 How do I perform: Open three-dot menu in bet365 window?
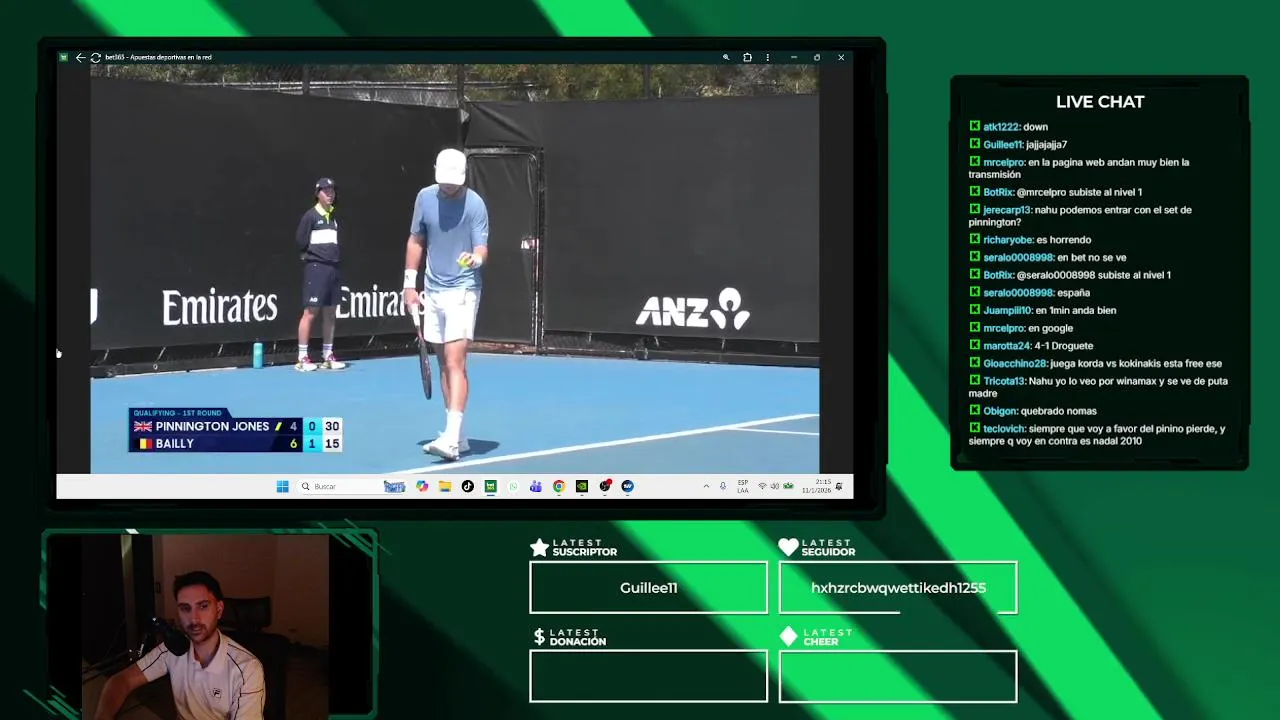768,57
